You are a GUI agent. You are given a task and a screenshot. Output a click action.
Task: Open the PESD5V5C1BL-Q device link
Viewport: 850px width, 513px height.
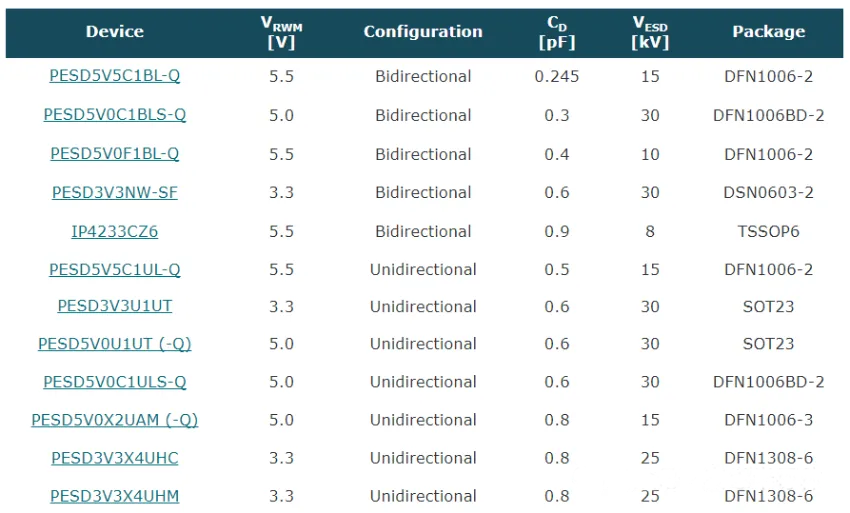114,76
